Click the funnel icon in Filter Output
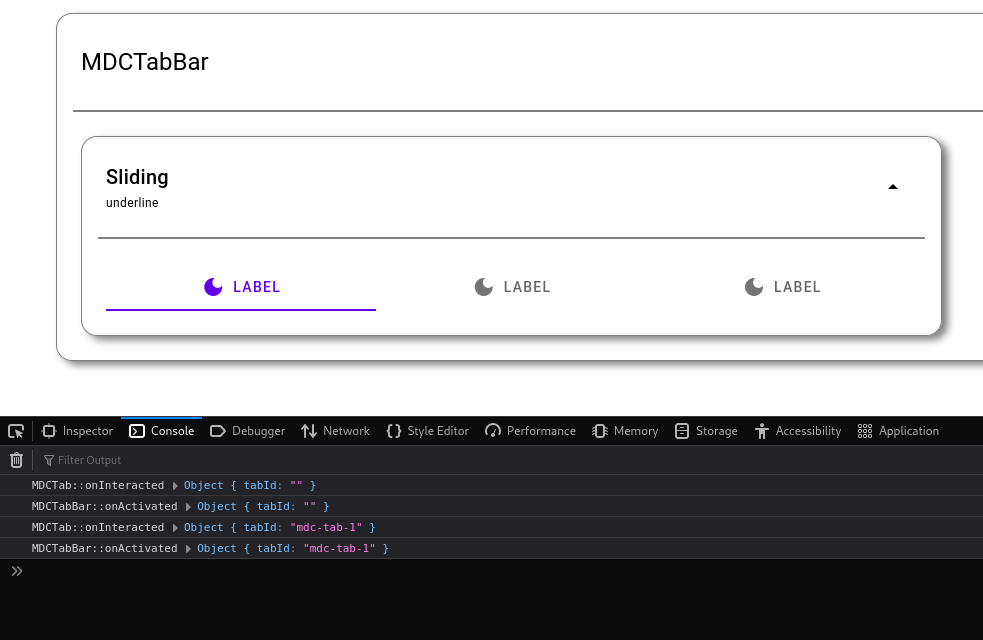 point(47,459)
